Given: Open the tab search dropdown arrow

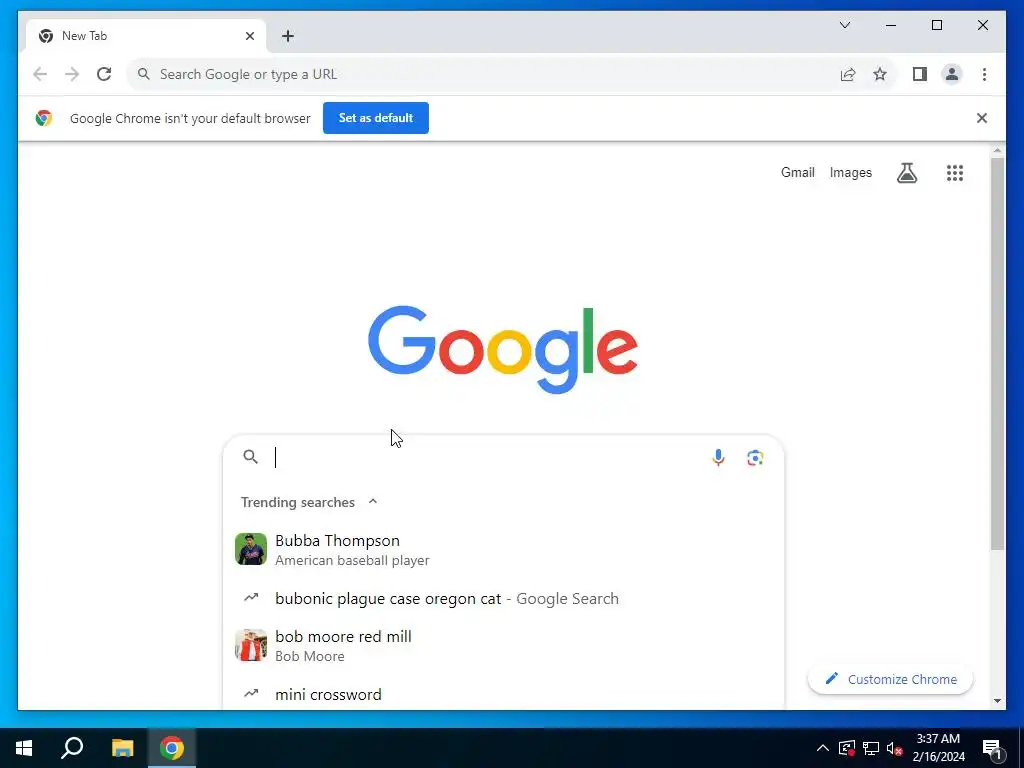Looking at the screenshot, I should point(844,25).
